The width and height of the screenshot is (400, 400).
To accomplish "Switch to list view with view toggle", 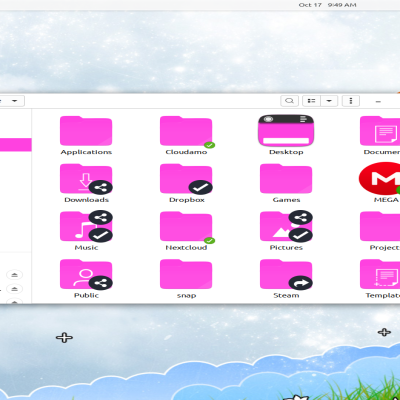I will [x=311, y=101].
